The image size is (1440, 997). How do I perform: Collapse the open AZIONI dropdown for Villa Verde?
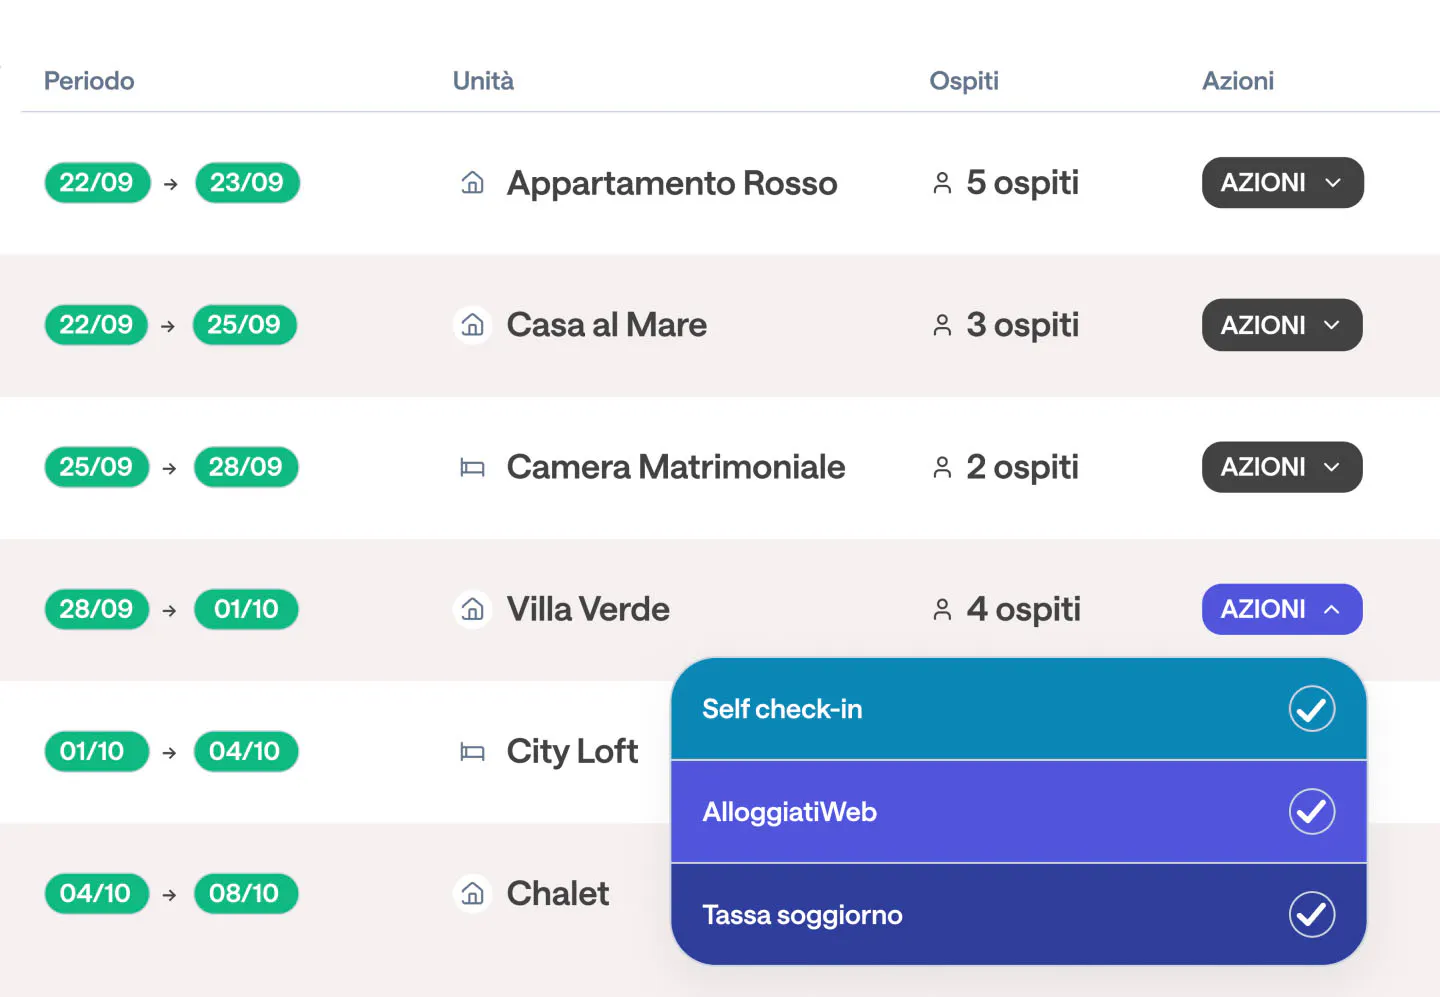[x=1282, y=609]
